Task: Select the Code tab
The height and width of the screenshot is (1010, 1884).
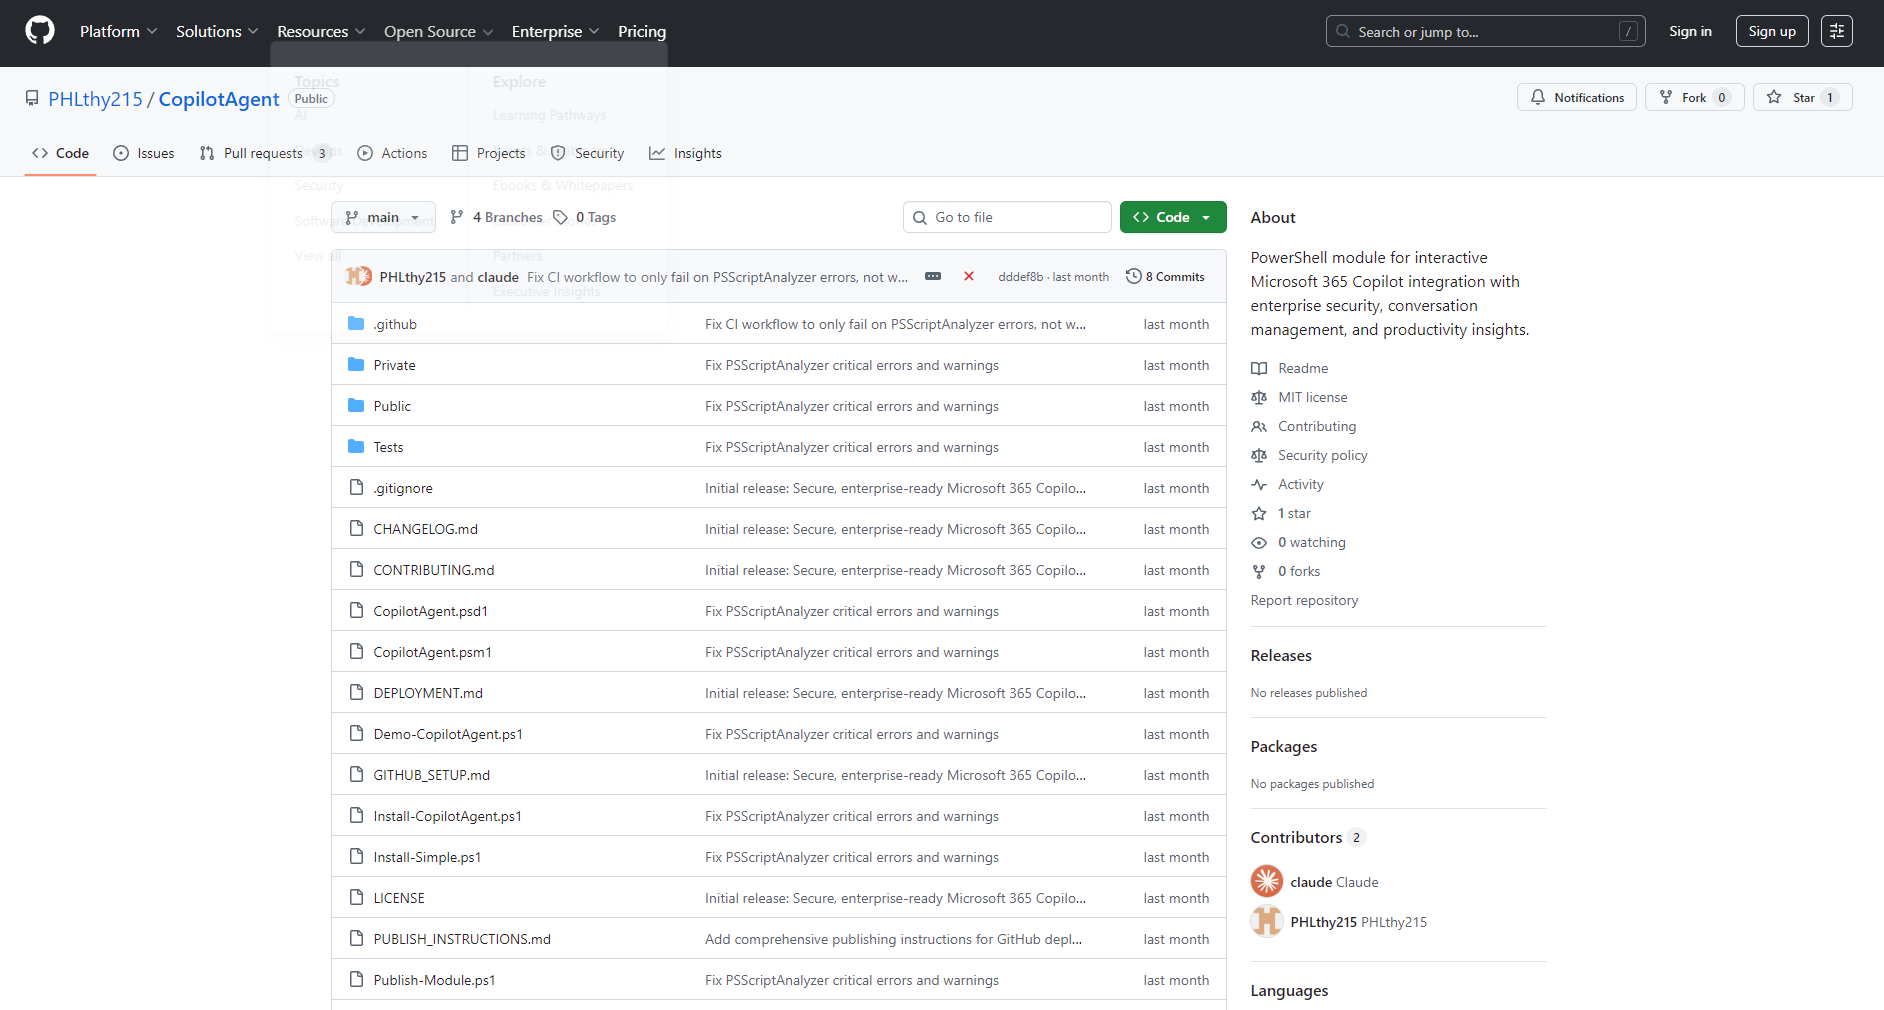Action: 60,153
